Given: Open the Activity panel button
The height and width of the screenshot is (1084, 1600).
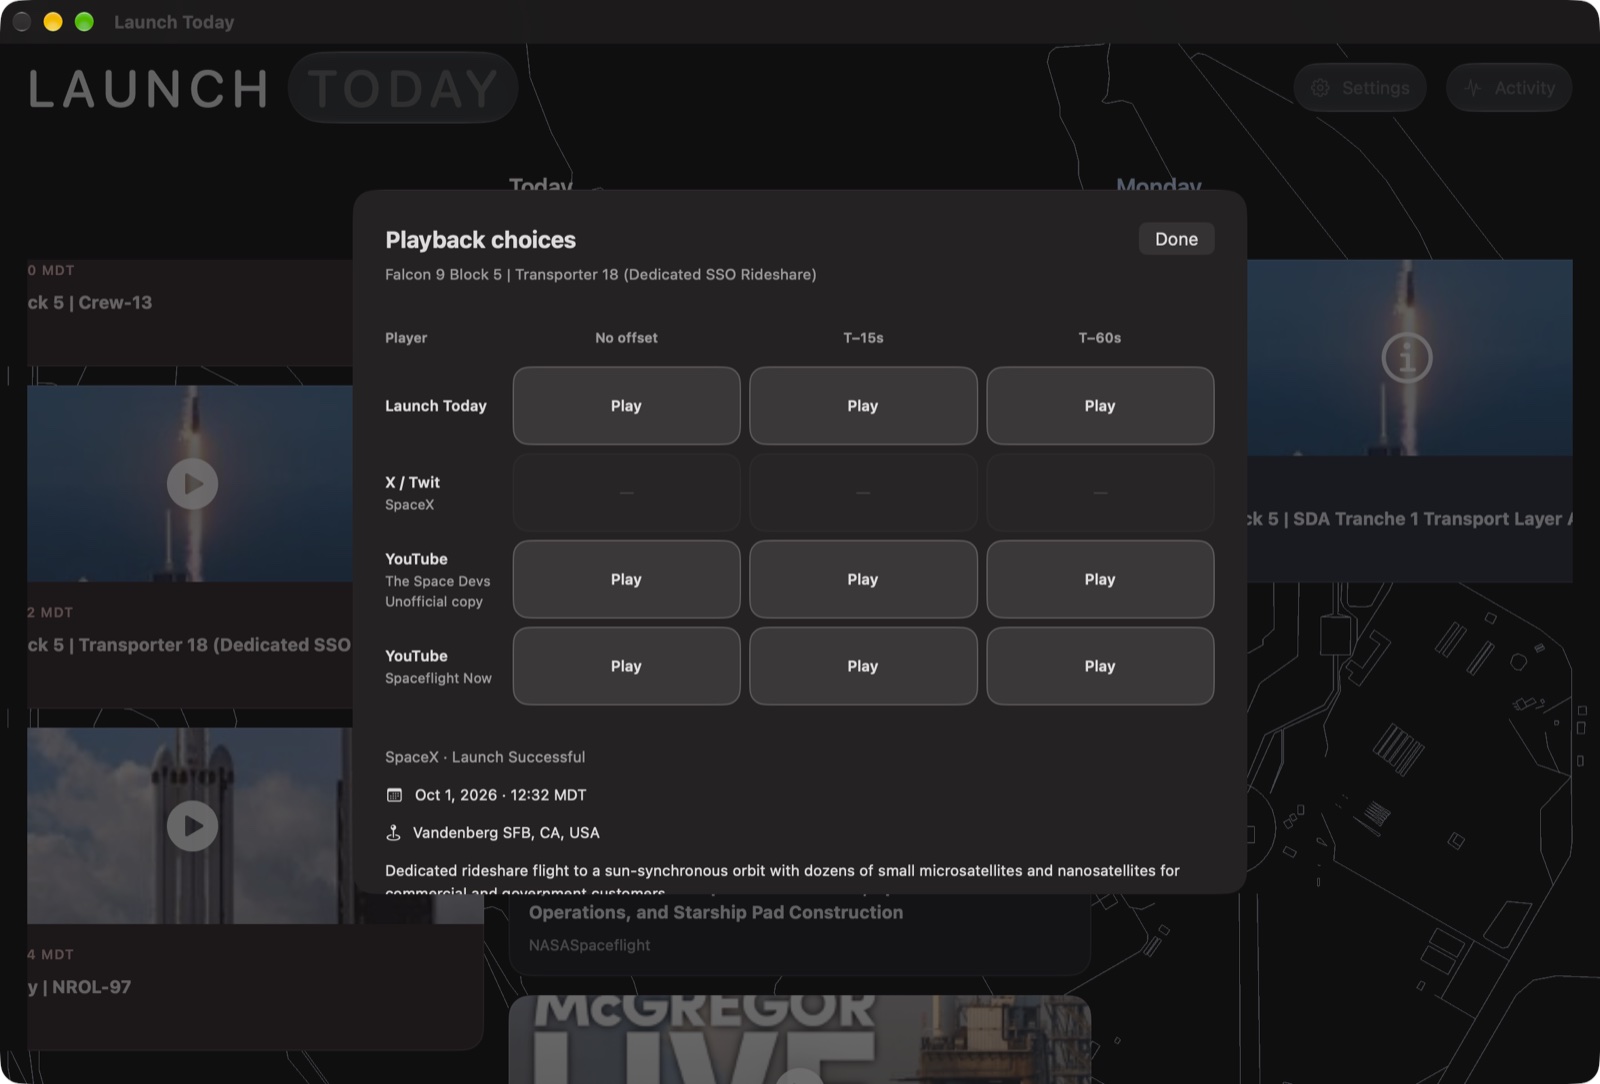Looking at the screenshot, I should pyautogui.click(x=1509, y=88).
